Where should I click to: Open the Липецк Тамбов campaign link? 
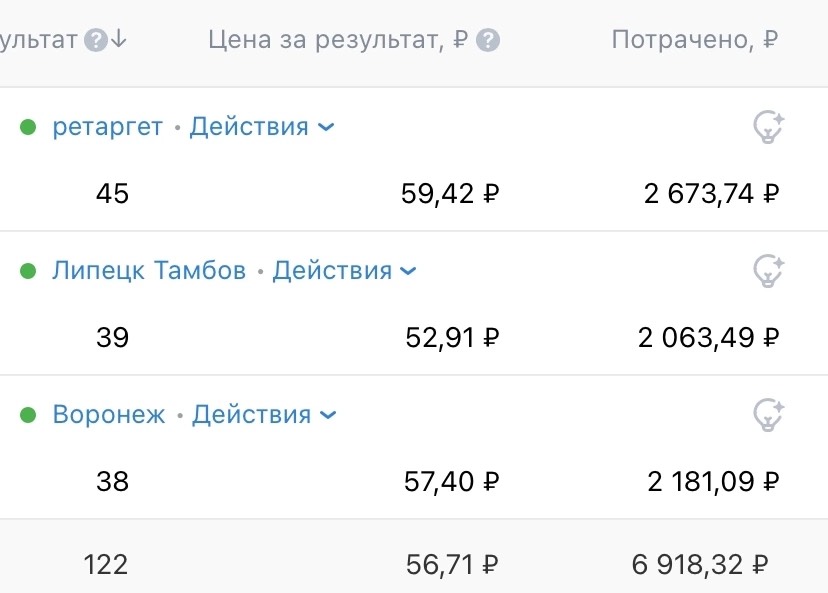point(149,271)
